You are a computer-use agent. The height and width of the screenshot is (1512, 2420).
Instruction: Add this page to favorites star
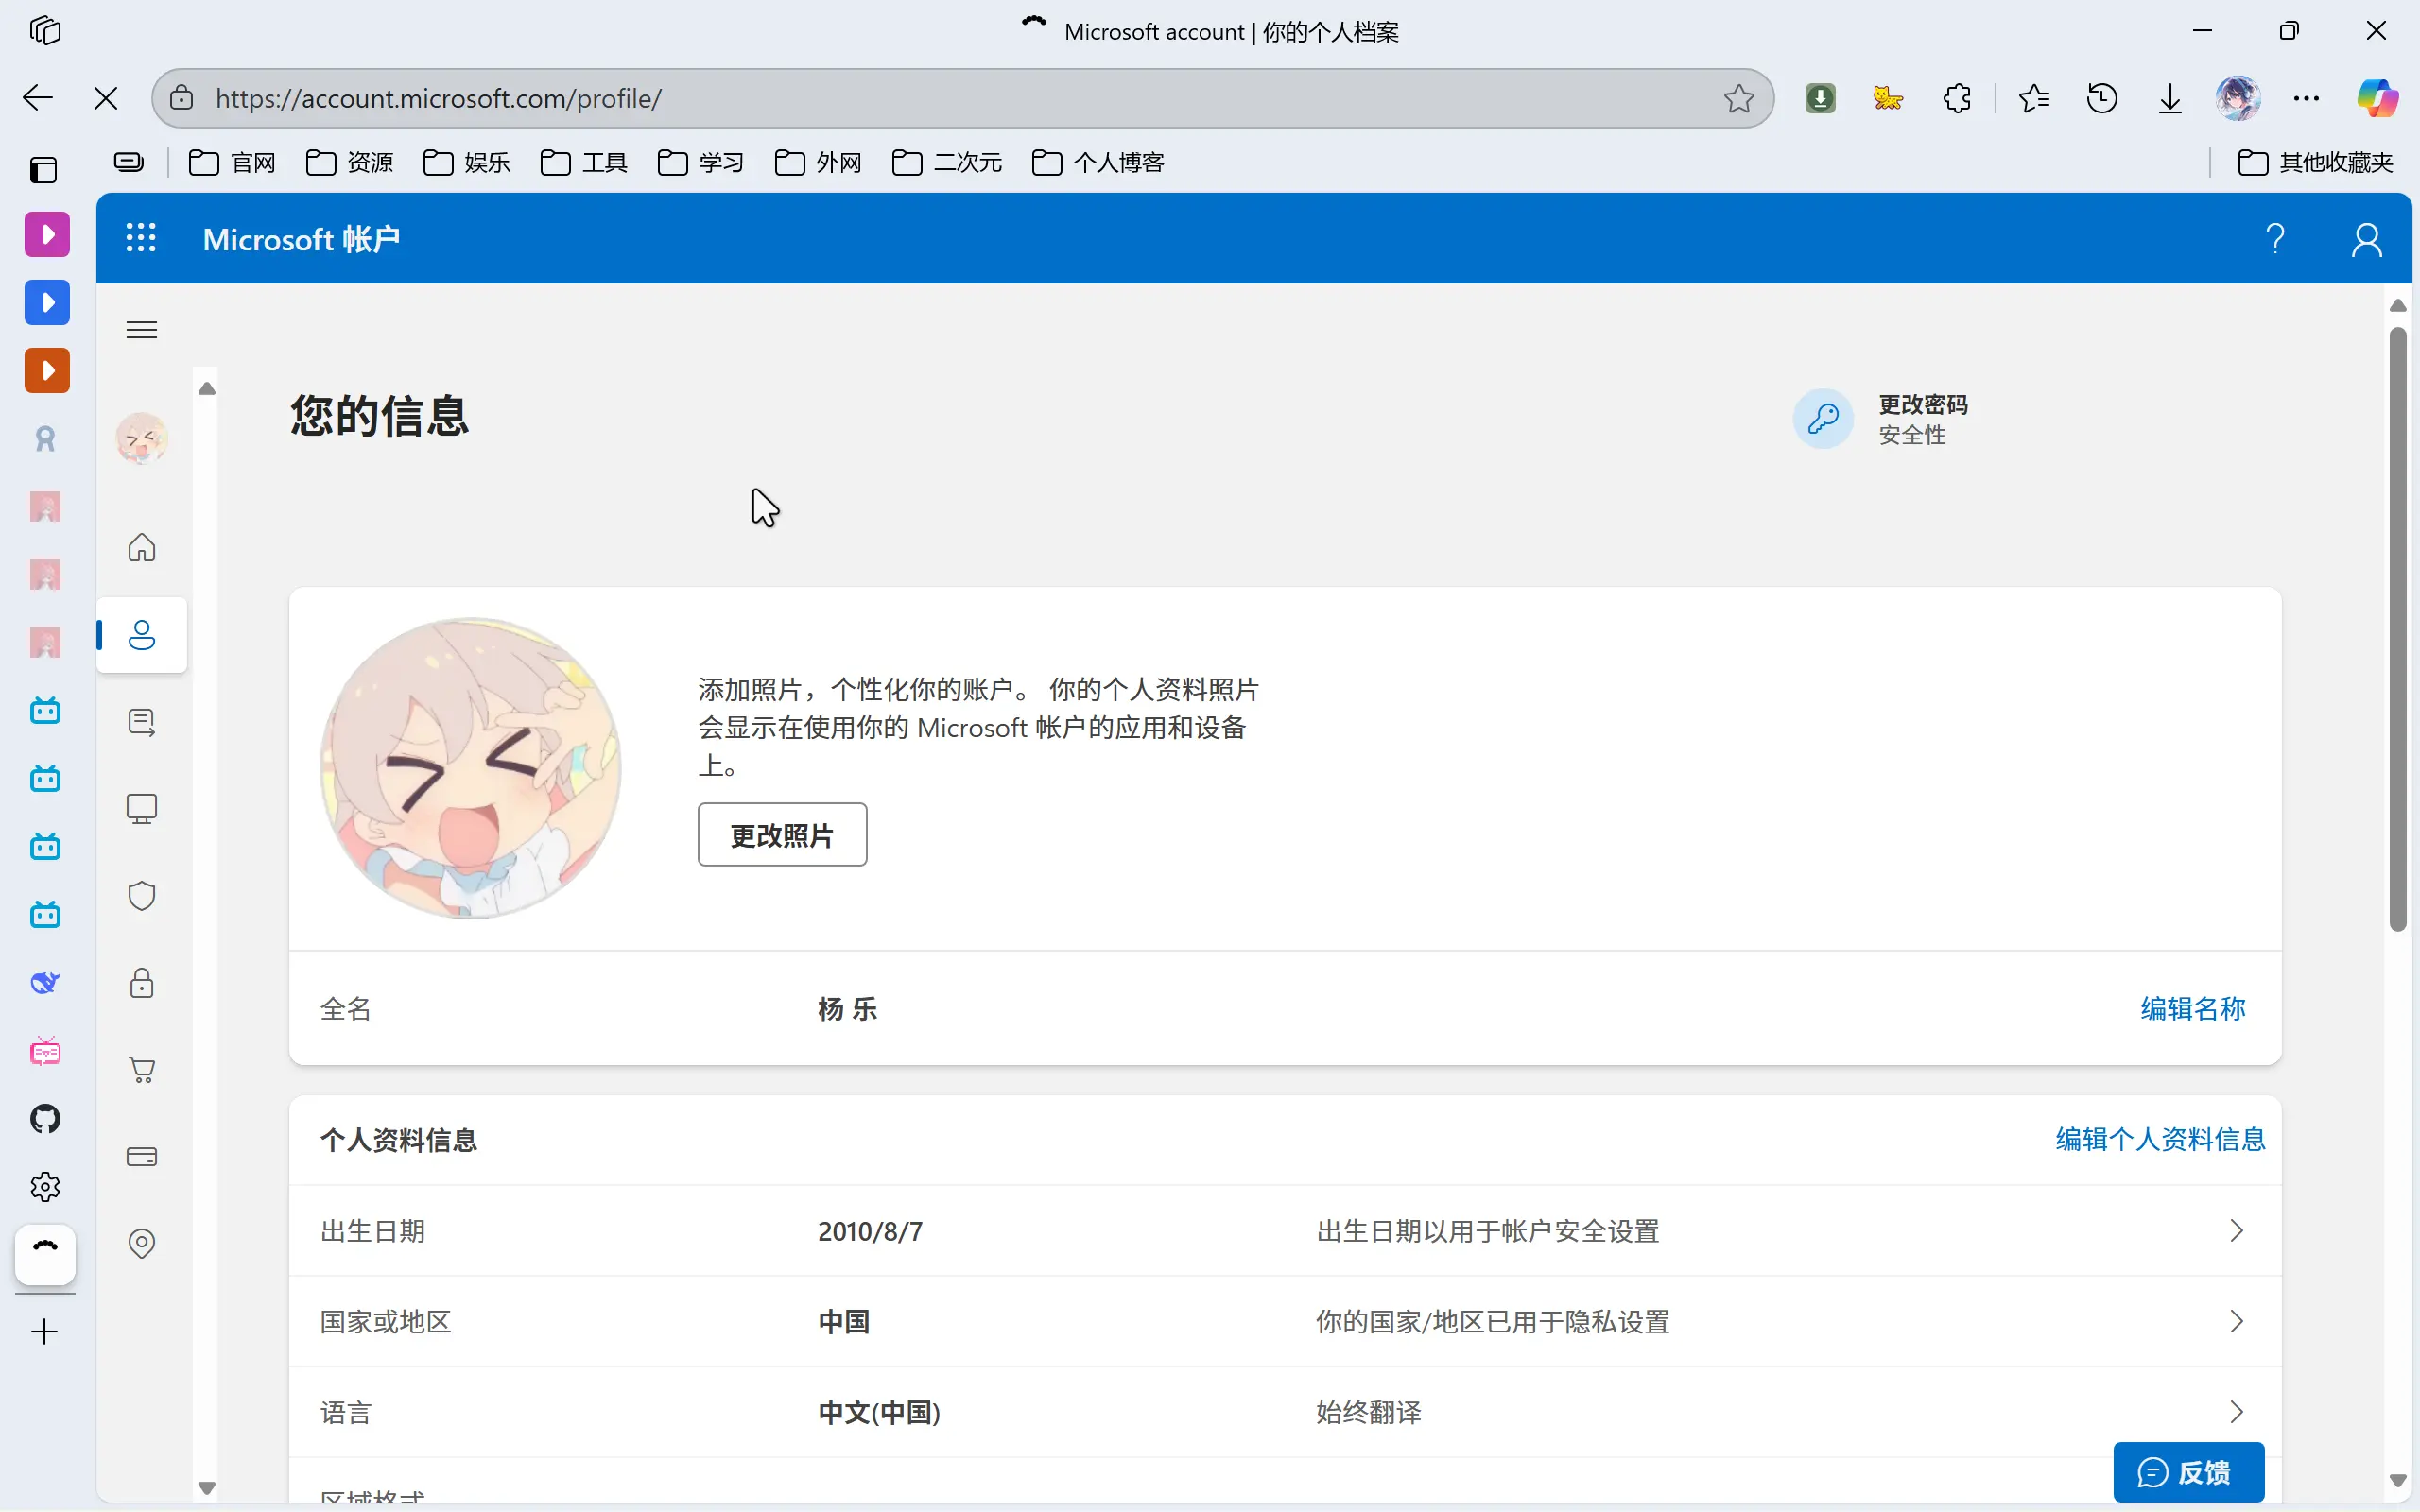(x=1738, y=98)
